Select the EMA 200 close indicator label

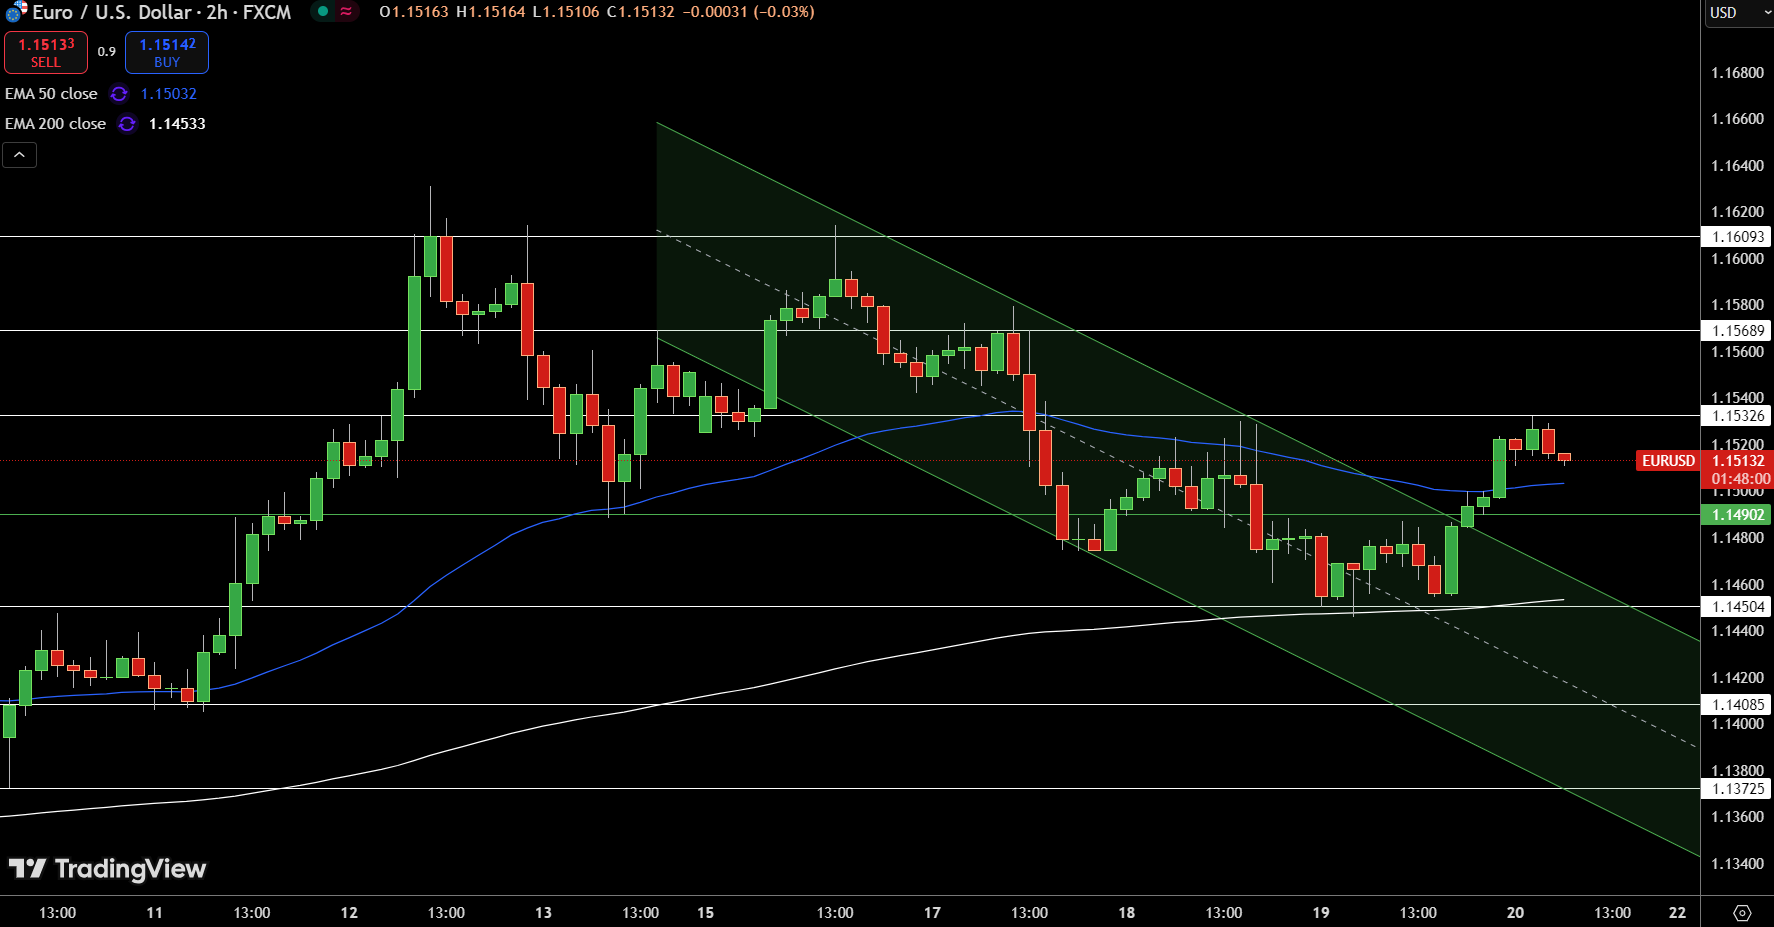[x=55, y=124]
